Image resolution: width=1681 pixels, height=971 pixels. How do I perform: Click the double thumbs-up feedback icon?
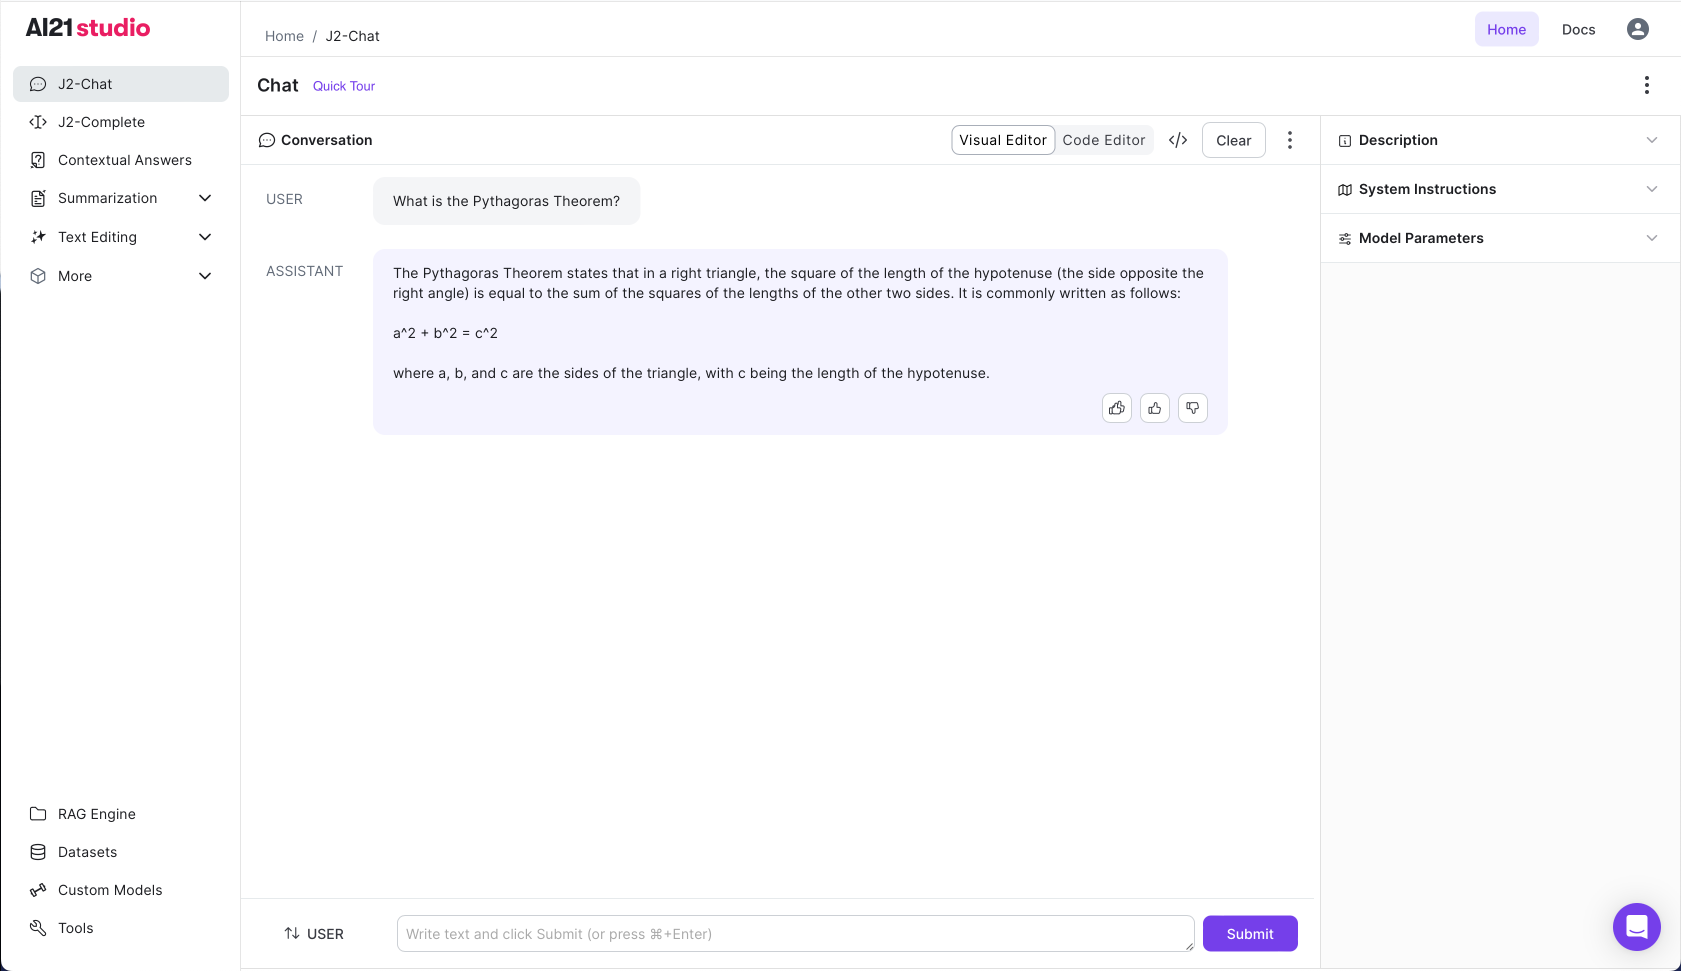click(x=1117, y=408)
